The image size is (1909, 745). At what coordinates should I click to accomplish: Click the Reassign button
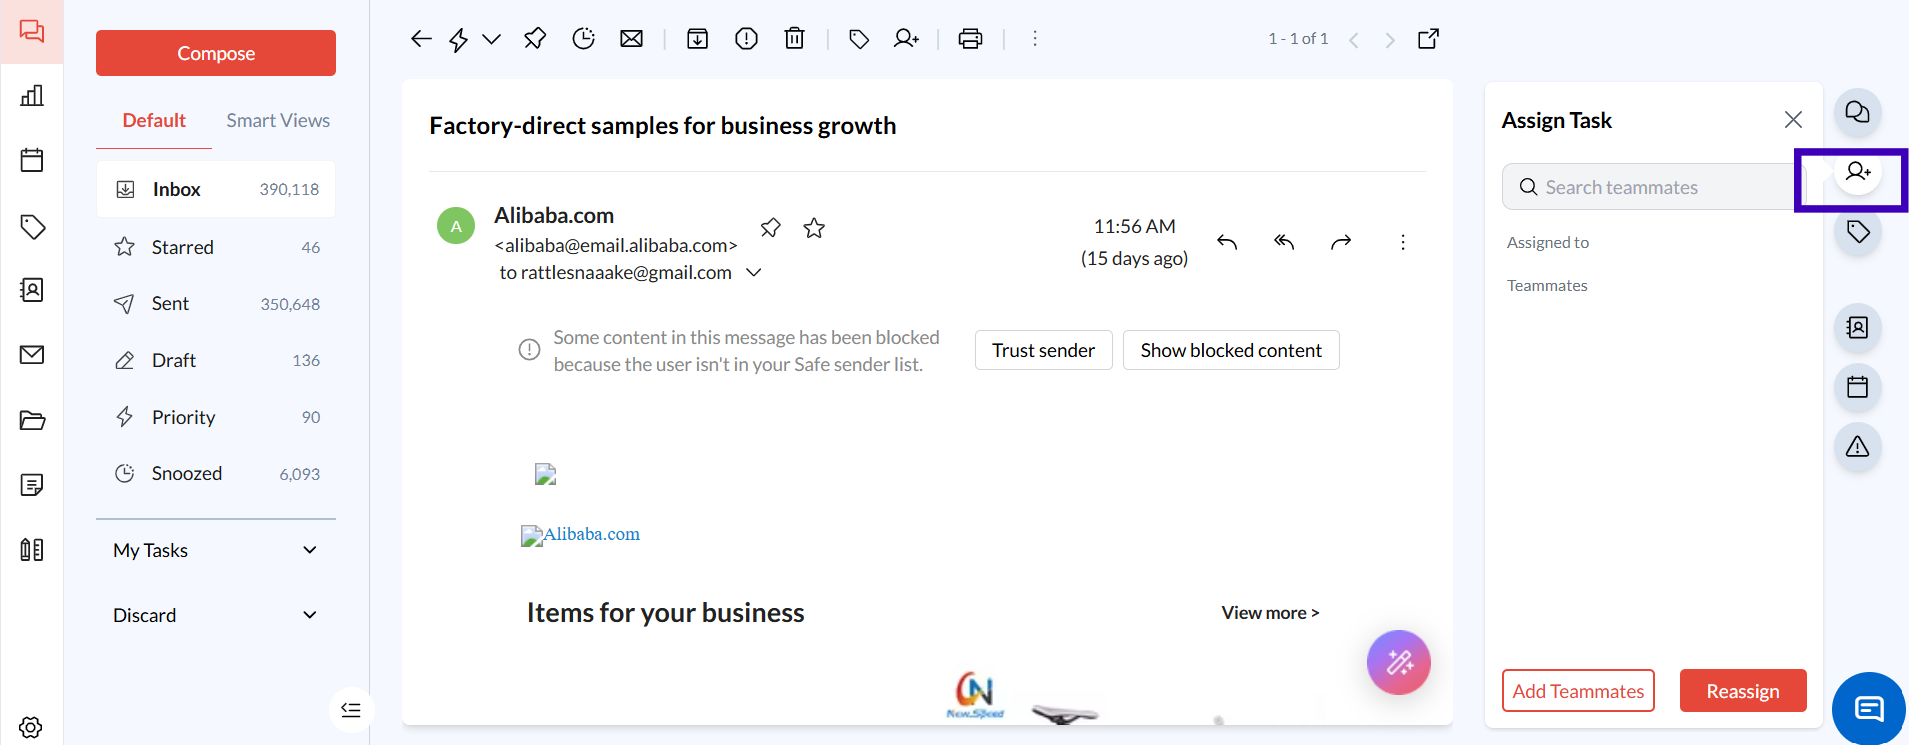click(1742, 691)
